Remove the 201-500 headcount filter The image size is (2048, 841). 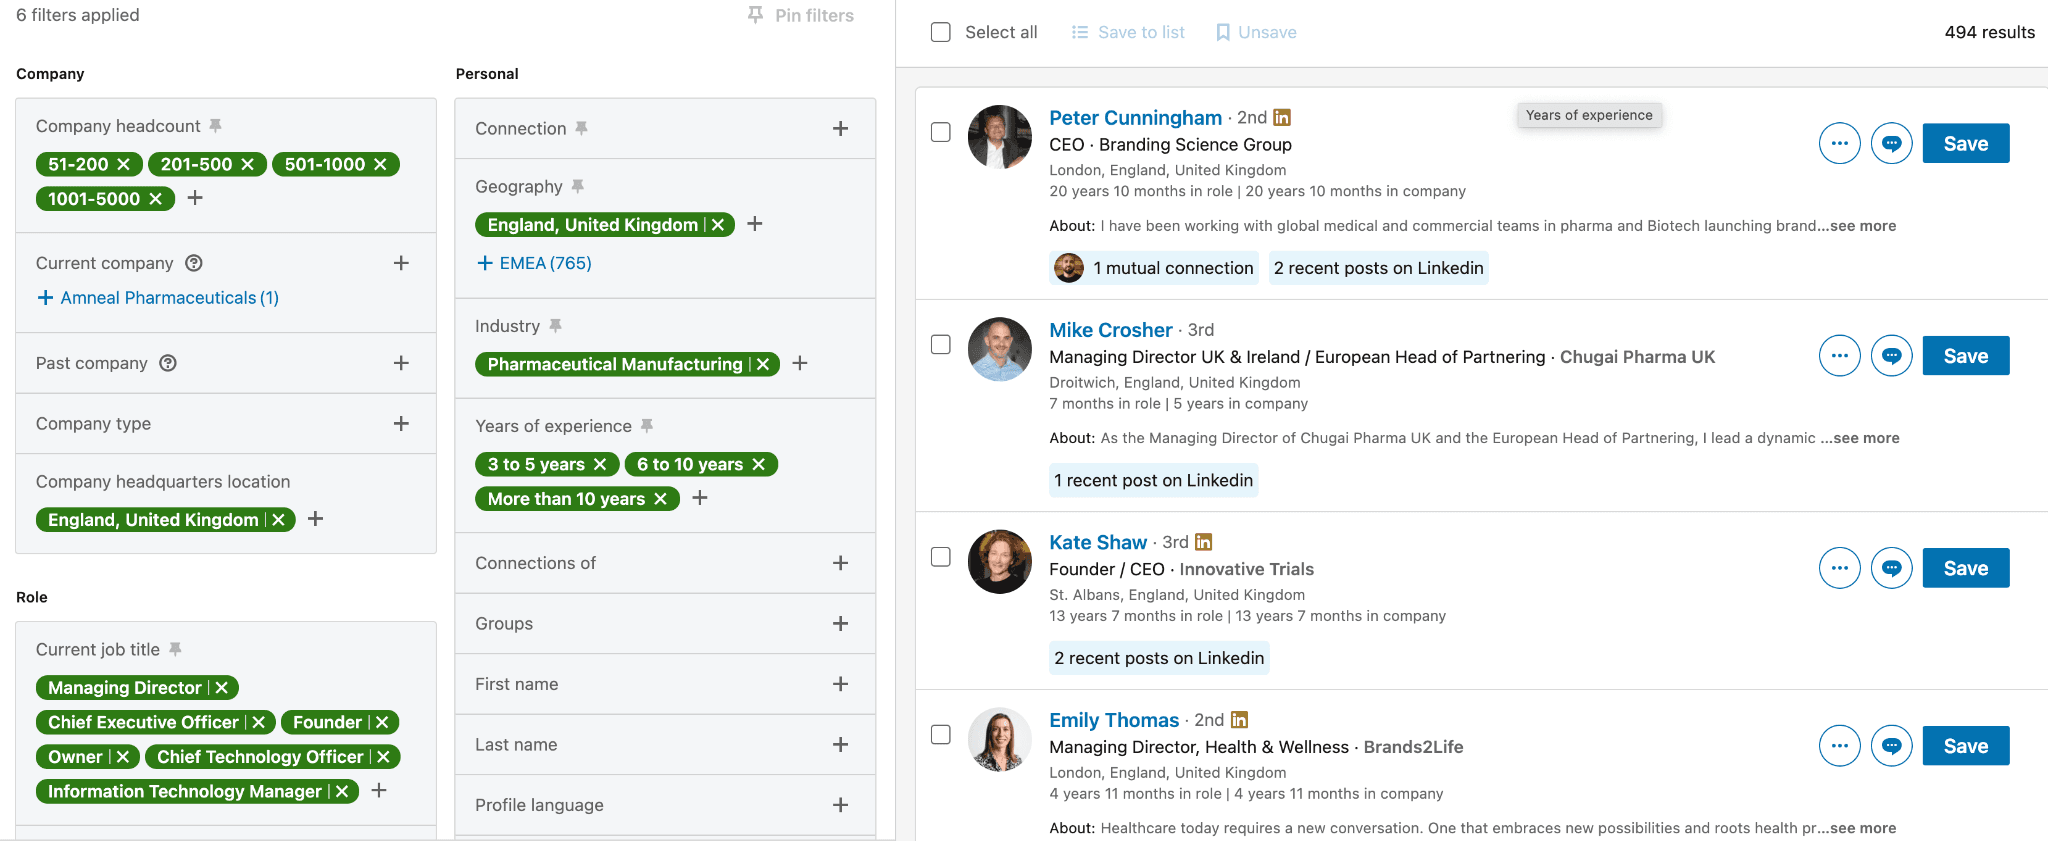pyautogui.click(x=247, y=164)
